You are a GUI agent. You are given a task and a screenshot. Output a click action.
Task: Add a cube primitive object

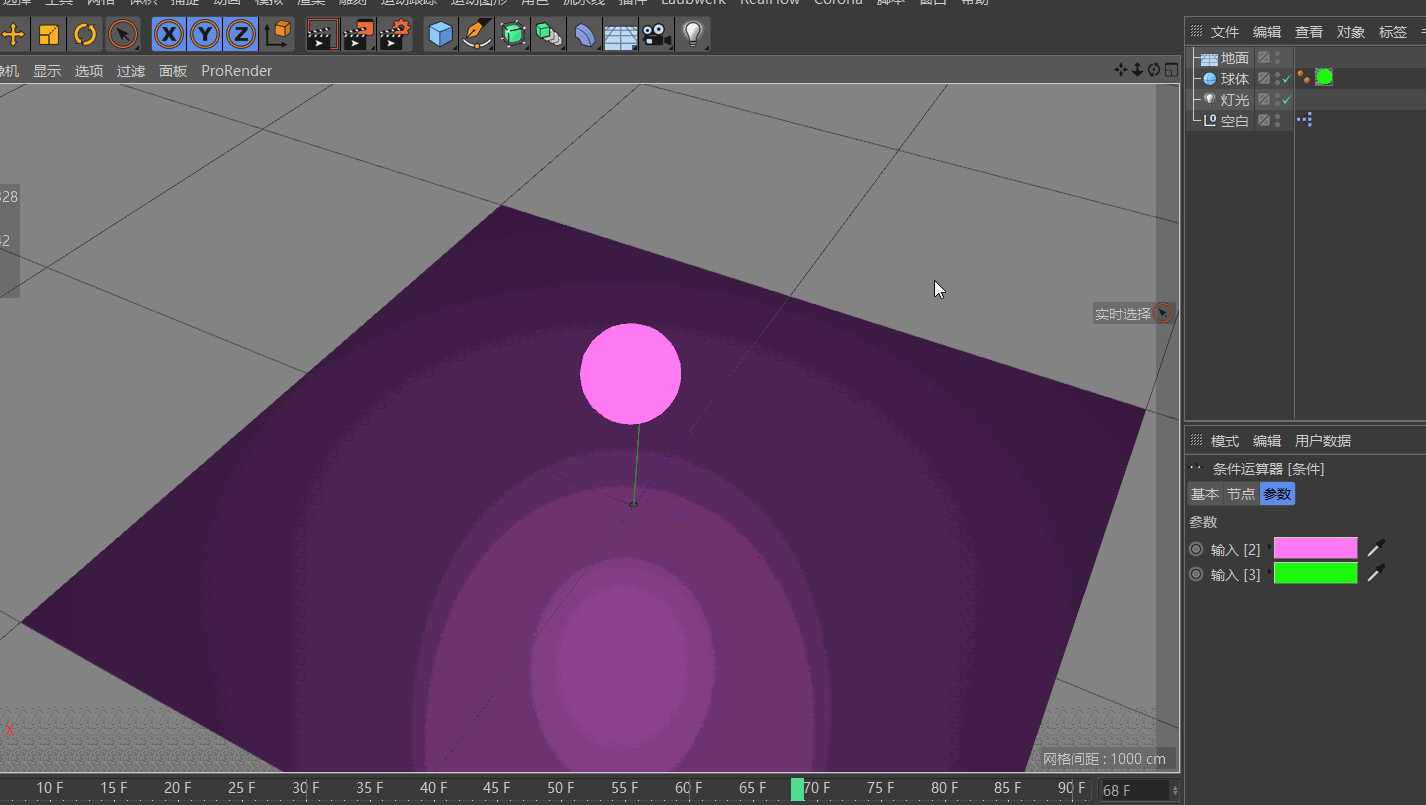pyautogui.click(x=440, y=35)
